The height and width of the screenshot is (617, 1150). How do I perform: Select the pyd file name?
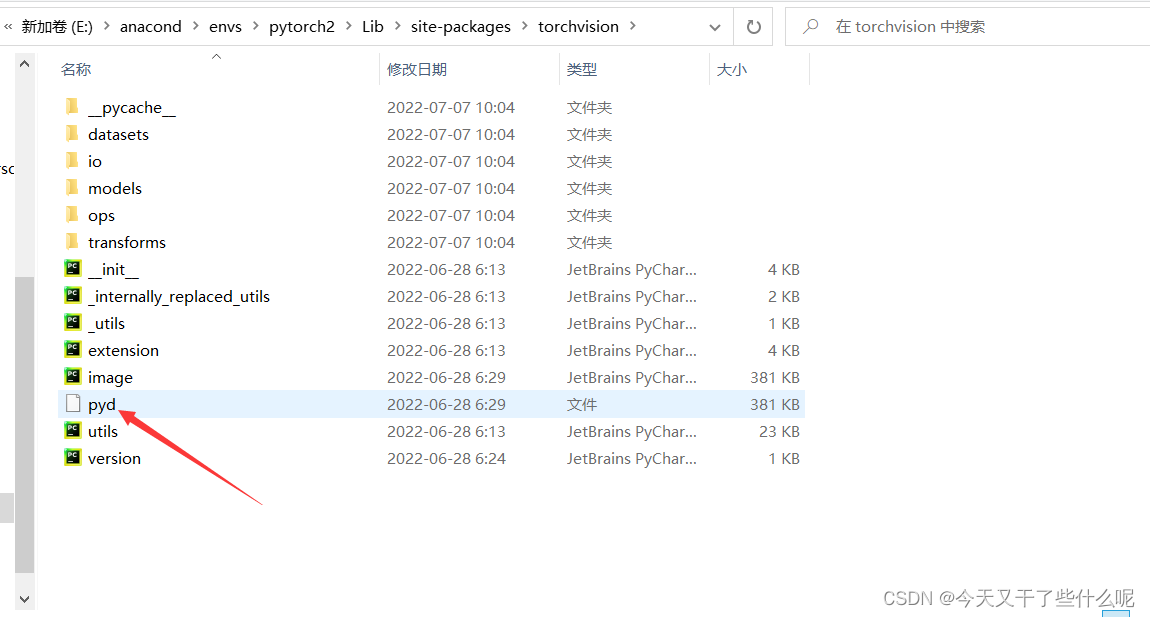click(x=102, y=405)
